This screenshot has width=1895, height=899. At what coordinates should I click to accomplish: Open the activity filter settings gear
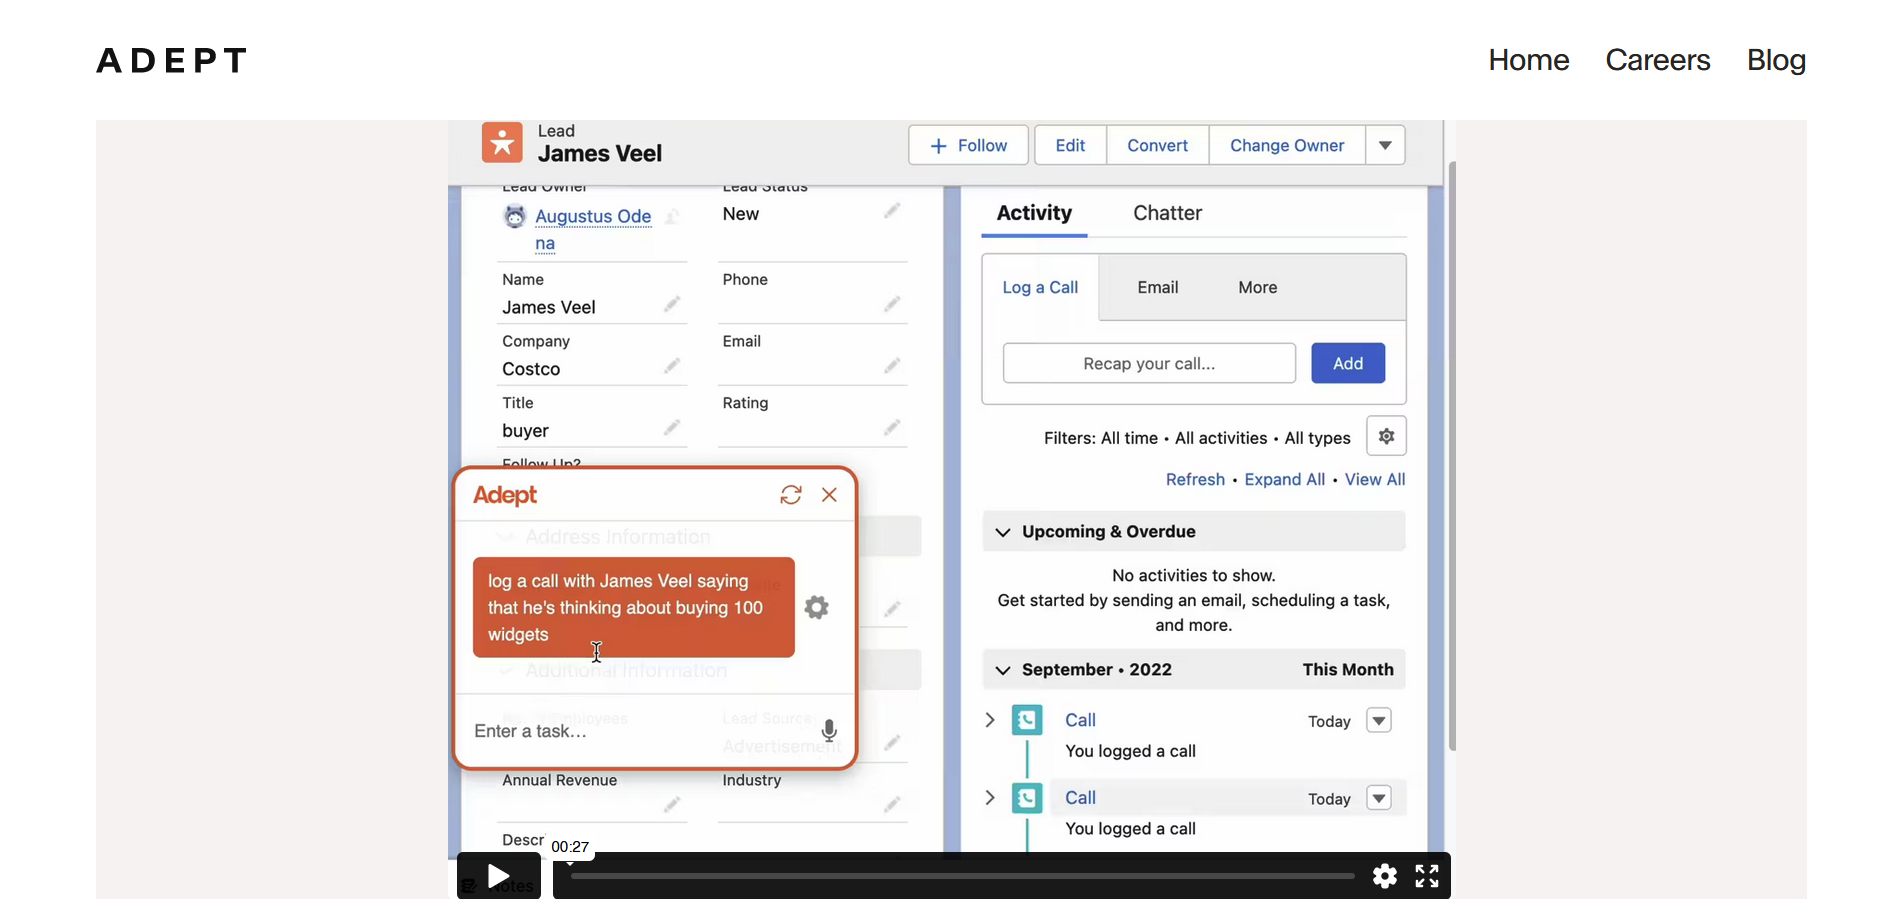click(x=1386, y=436)
